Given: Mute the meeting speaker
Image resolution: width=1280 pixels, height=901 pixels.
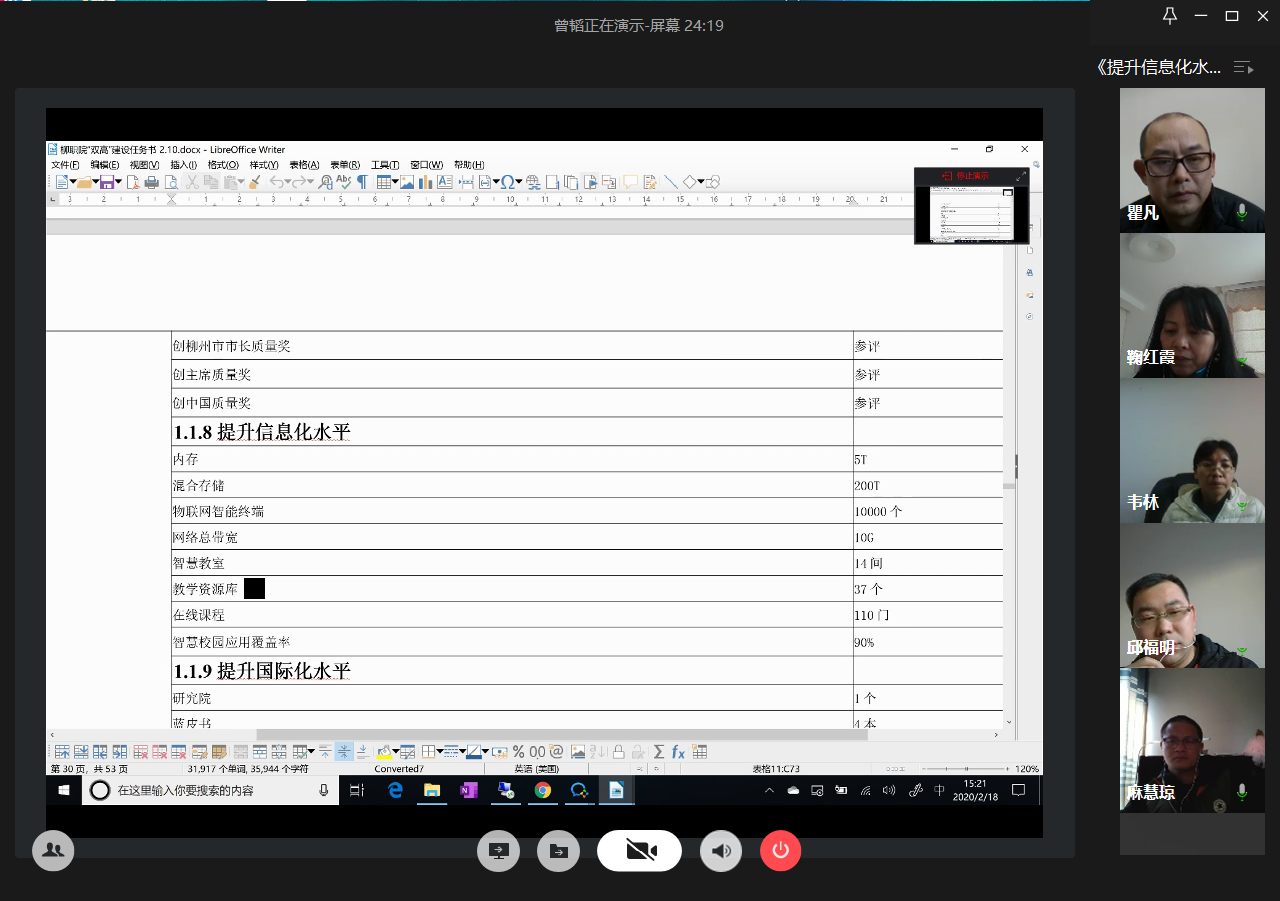Looking at the screenshot, I should 720,851.
